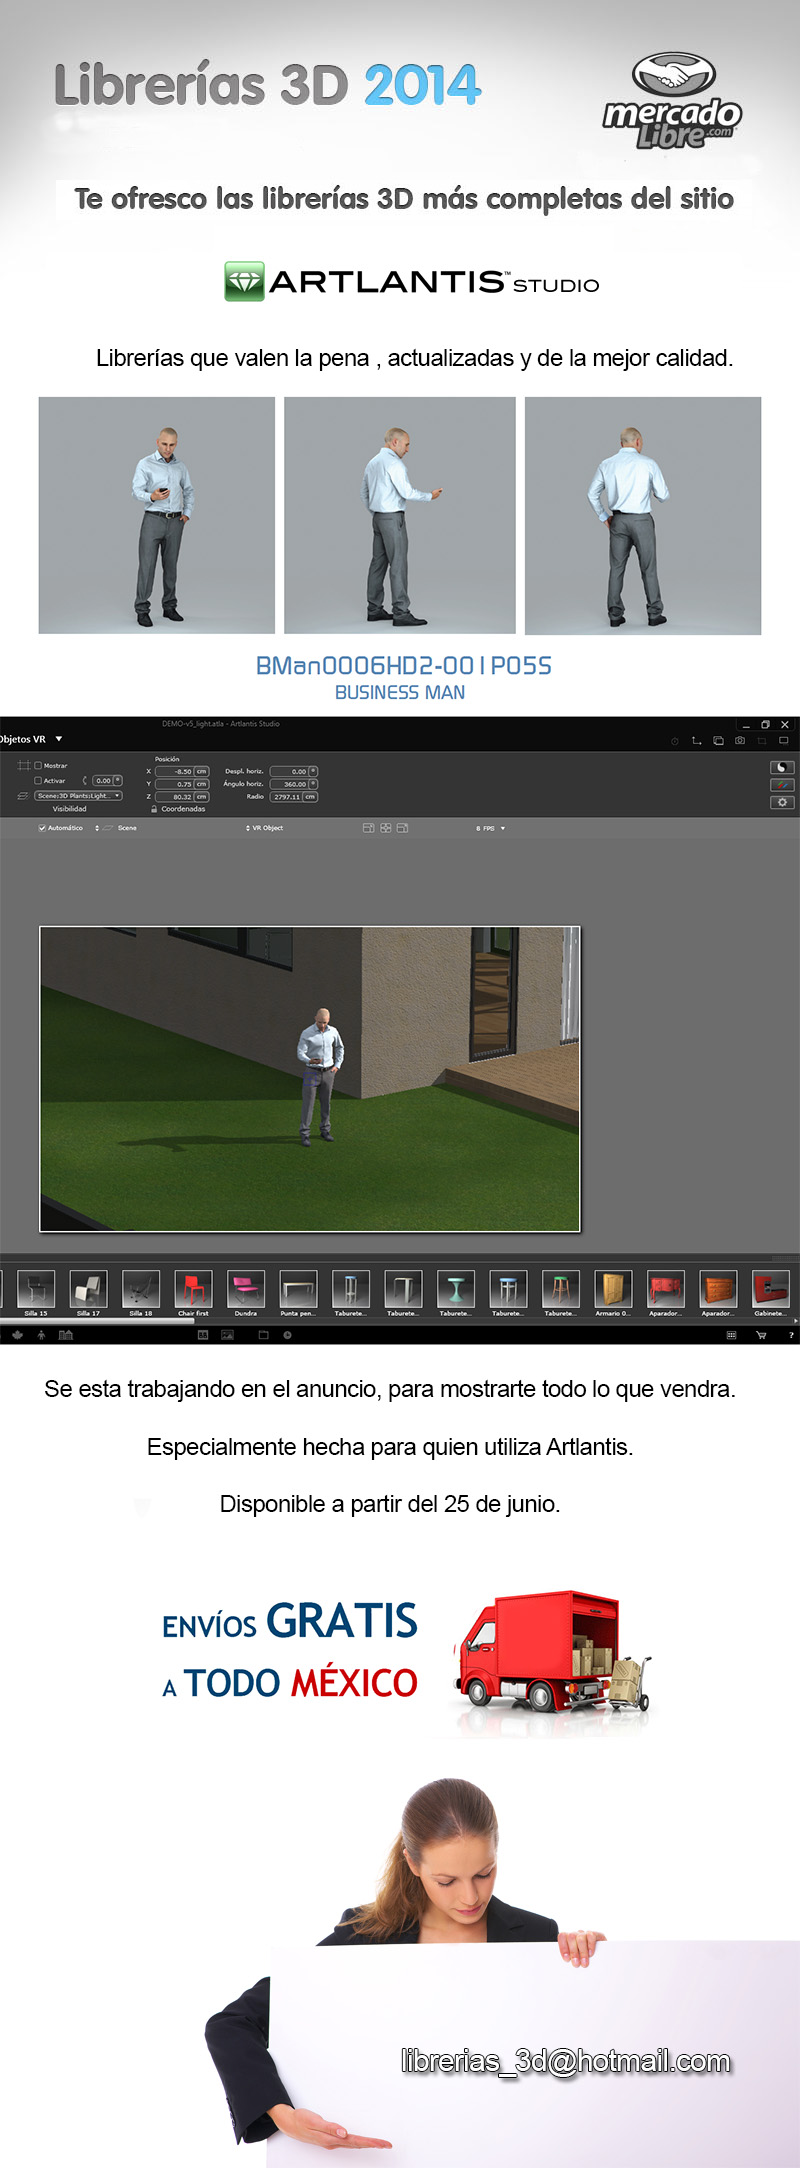This screenshot has height=2168, width=800.
Task: Click the cm unit button for X
Action: click(201, 771)
